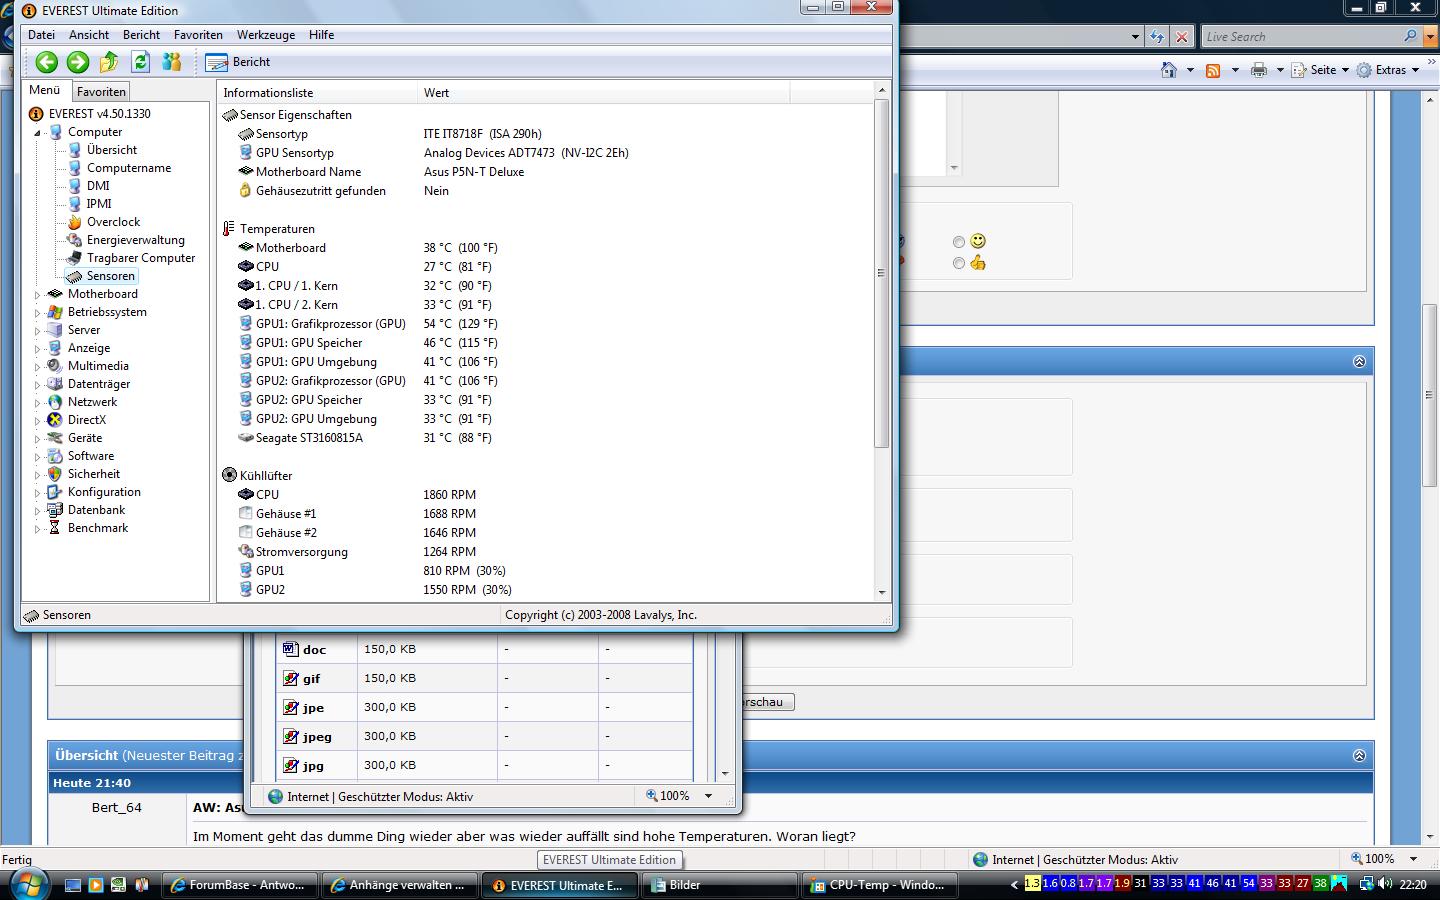Click inside the Live Search field
This screenshot has width=1440, height=900.
tap(1300, 37)
